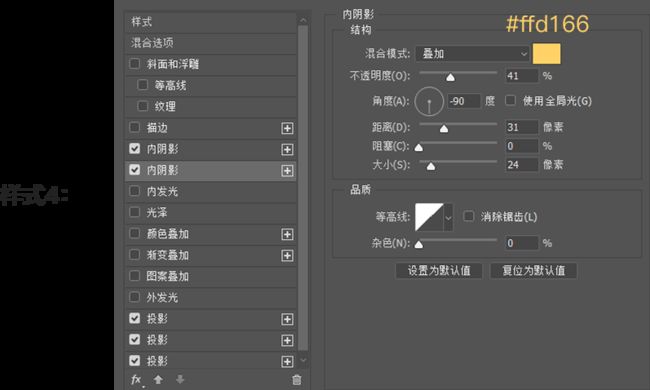The width and height of the screenshot is (650, 390).
Task: Click the plus icon on the middle 投影 row
Action: tap(287, 340)
